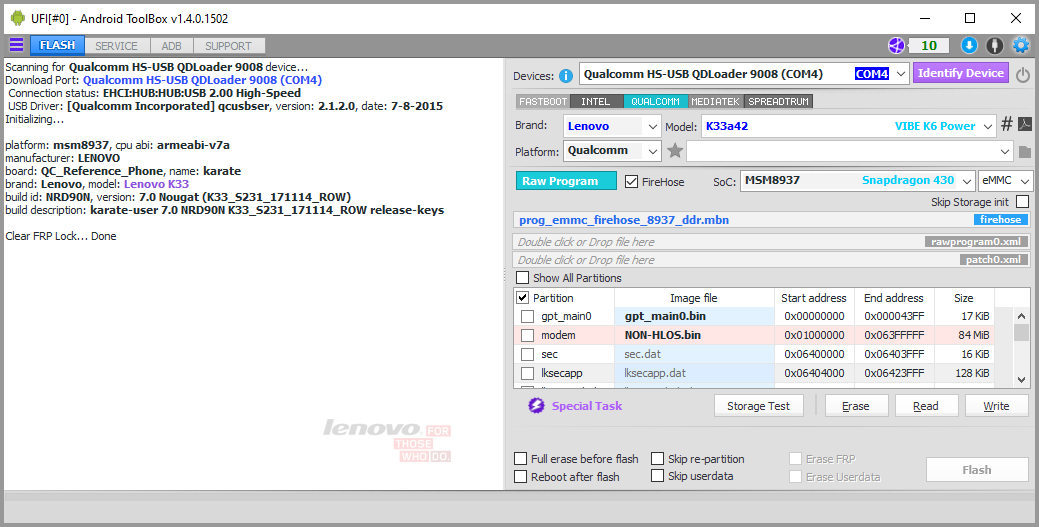Click the NON-HLOS.bin image file cell
Image resolution: width=1039 pixels, height=527 pixels.
pyautogui.click(x=694, y=335)
